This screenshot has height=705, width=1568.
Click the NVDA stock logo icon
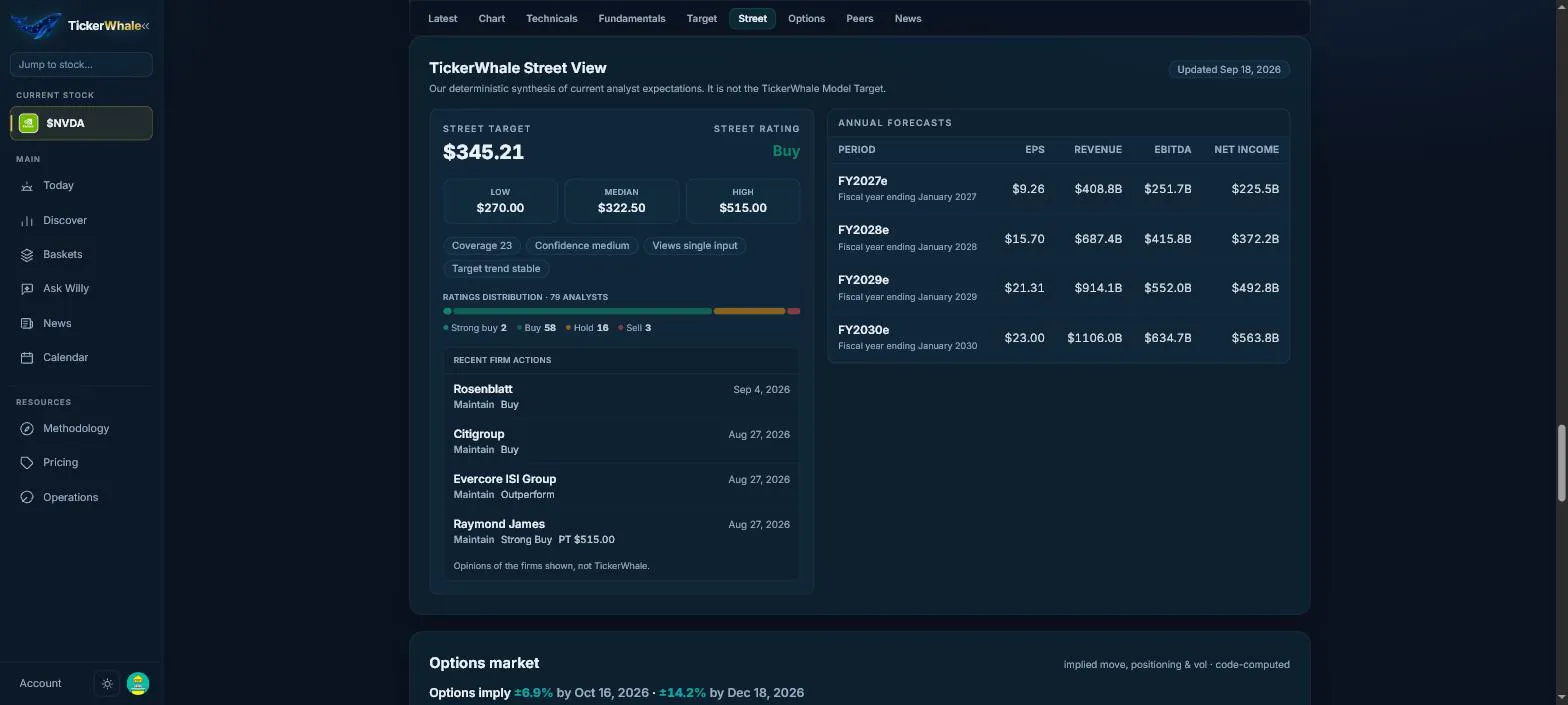pyautogui.click(x=29, y=123)
